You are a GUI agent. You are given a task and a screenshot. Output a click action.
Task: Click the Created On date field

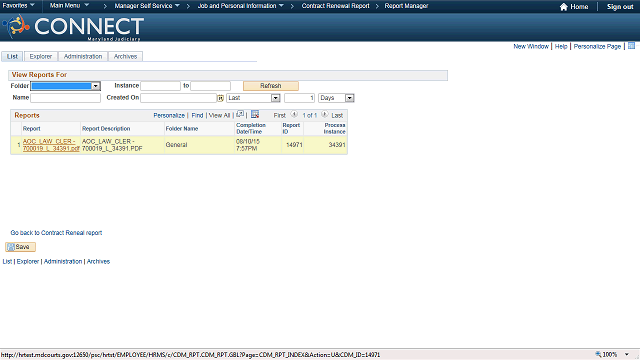tap(178, 98)
